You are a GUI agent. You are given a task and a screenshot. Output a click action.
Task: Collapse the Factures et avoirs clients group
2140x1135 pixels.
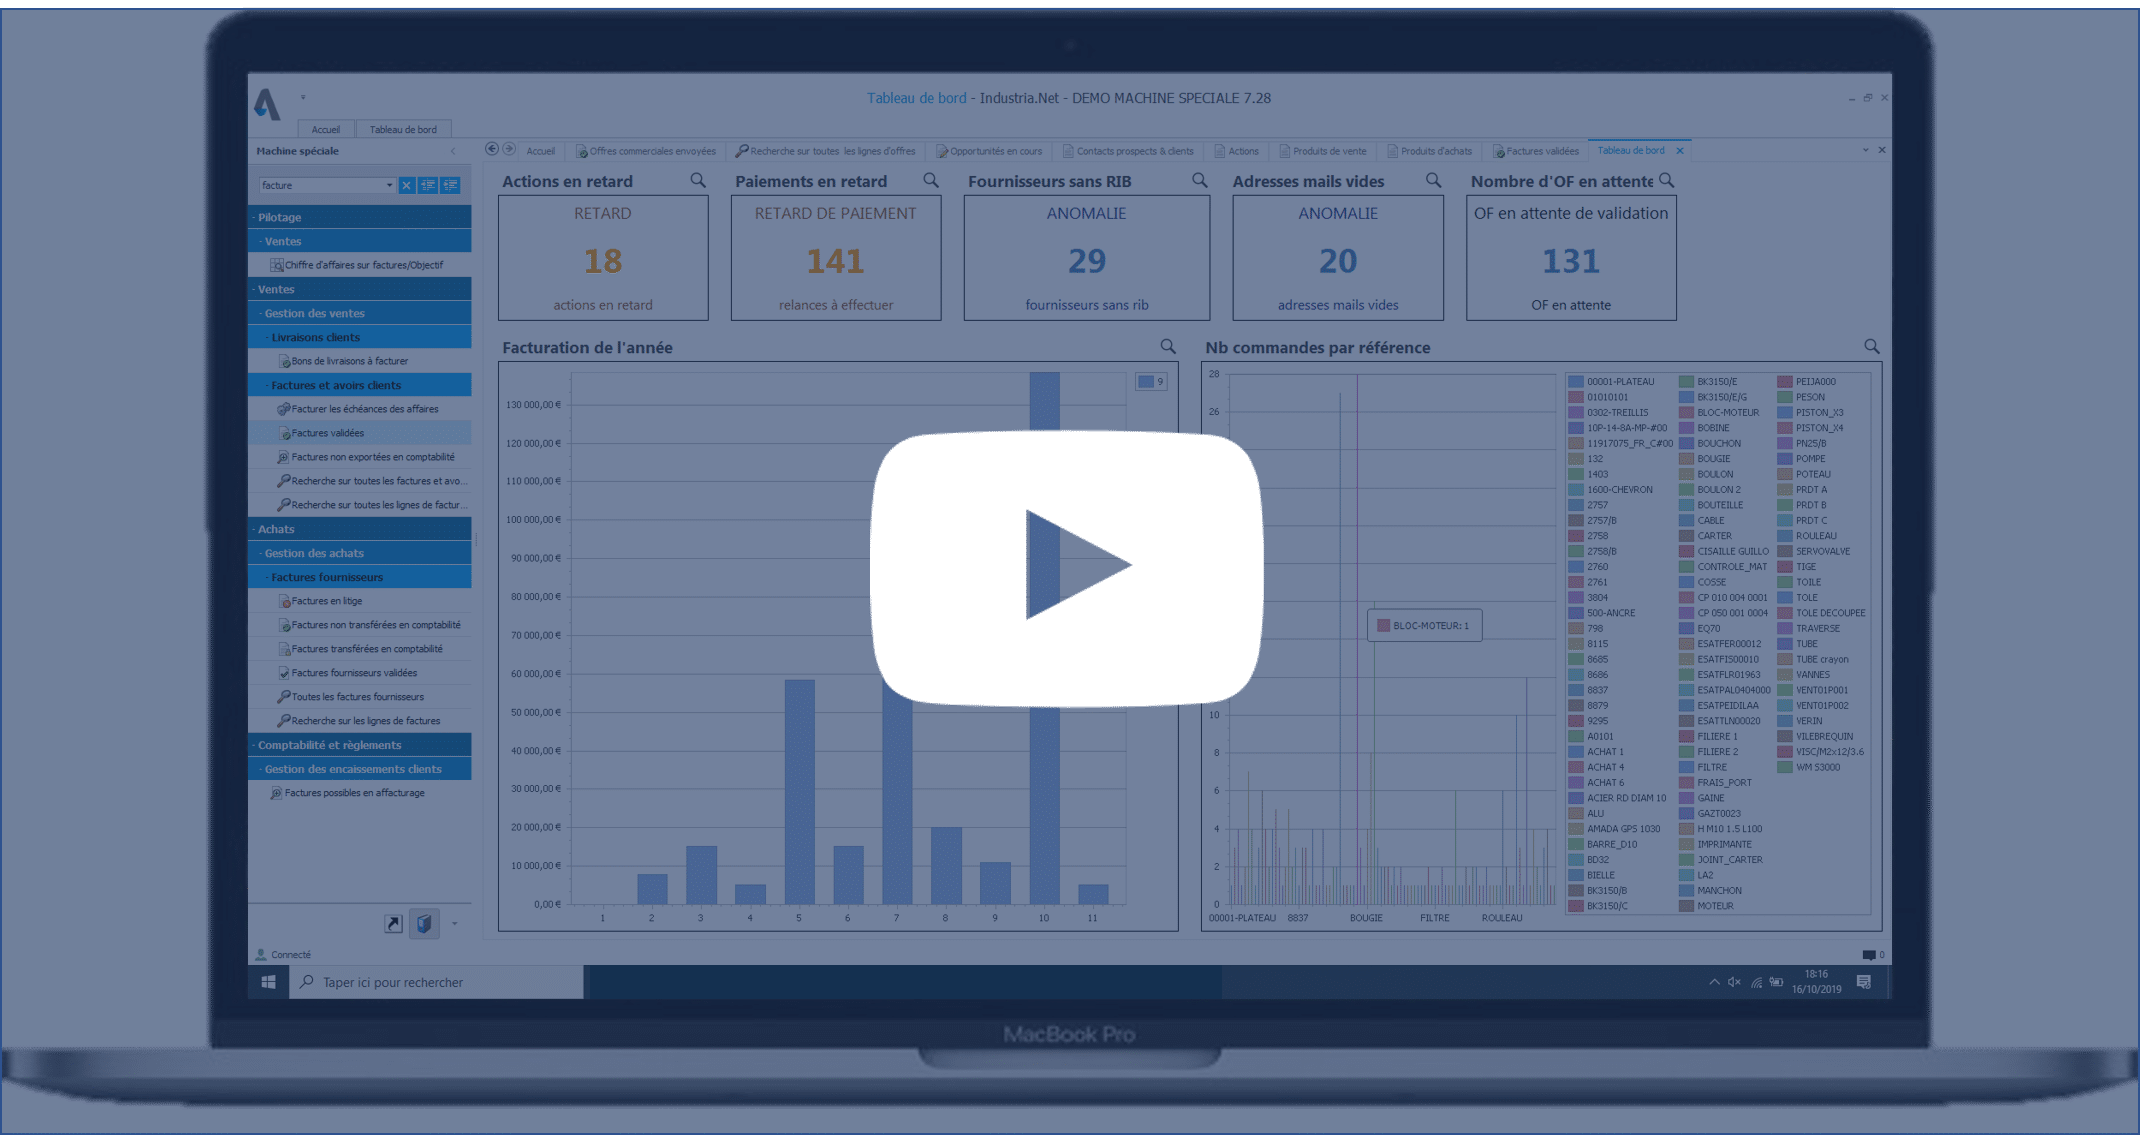pyautogui.click(x=360, y=385)
